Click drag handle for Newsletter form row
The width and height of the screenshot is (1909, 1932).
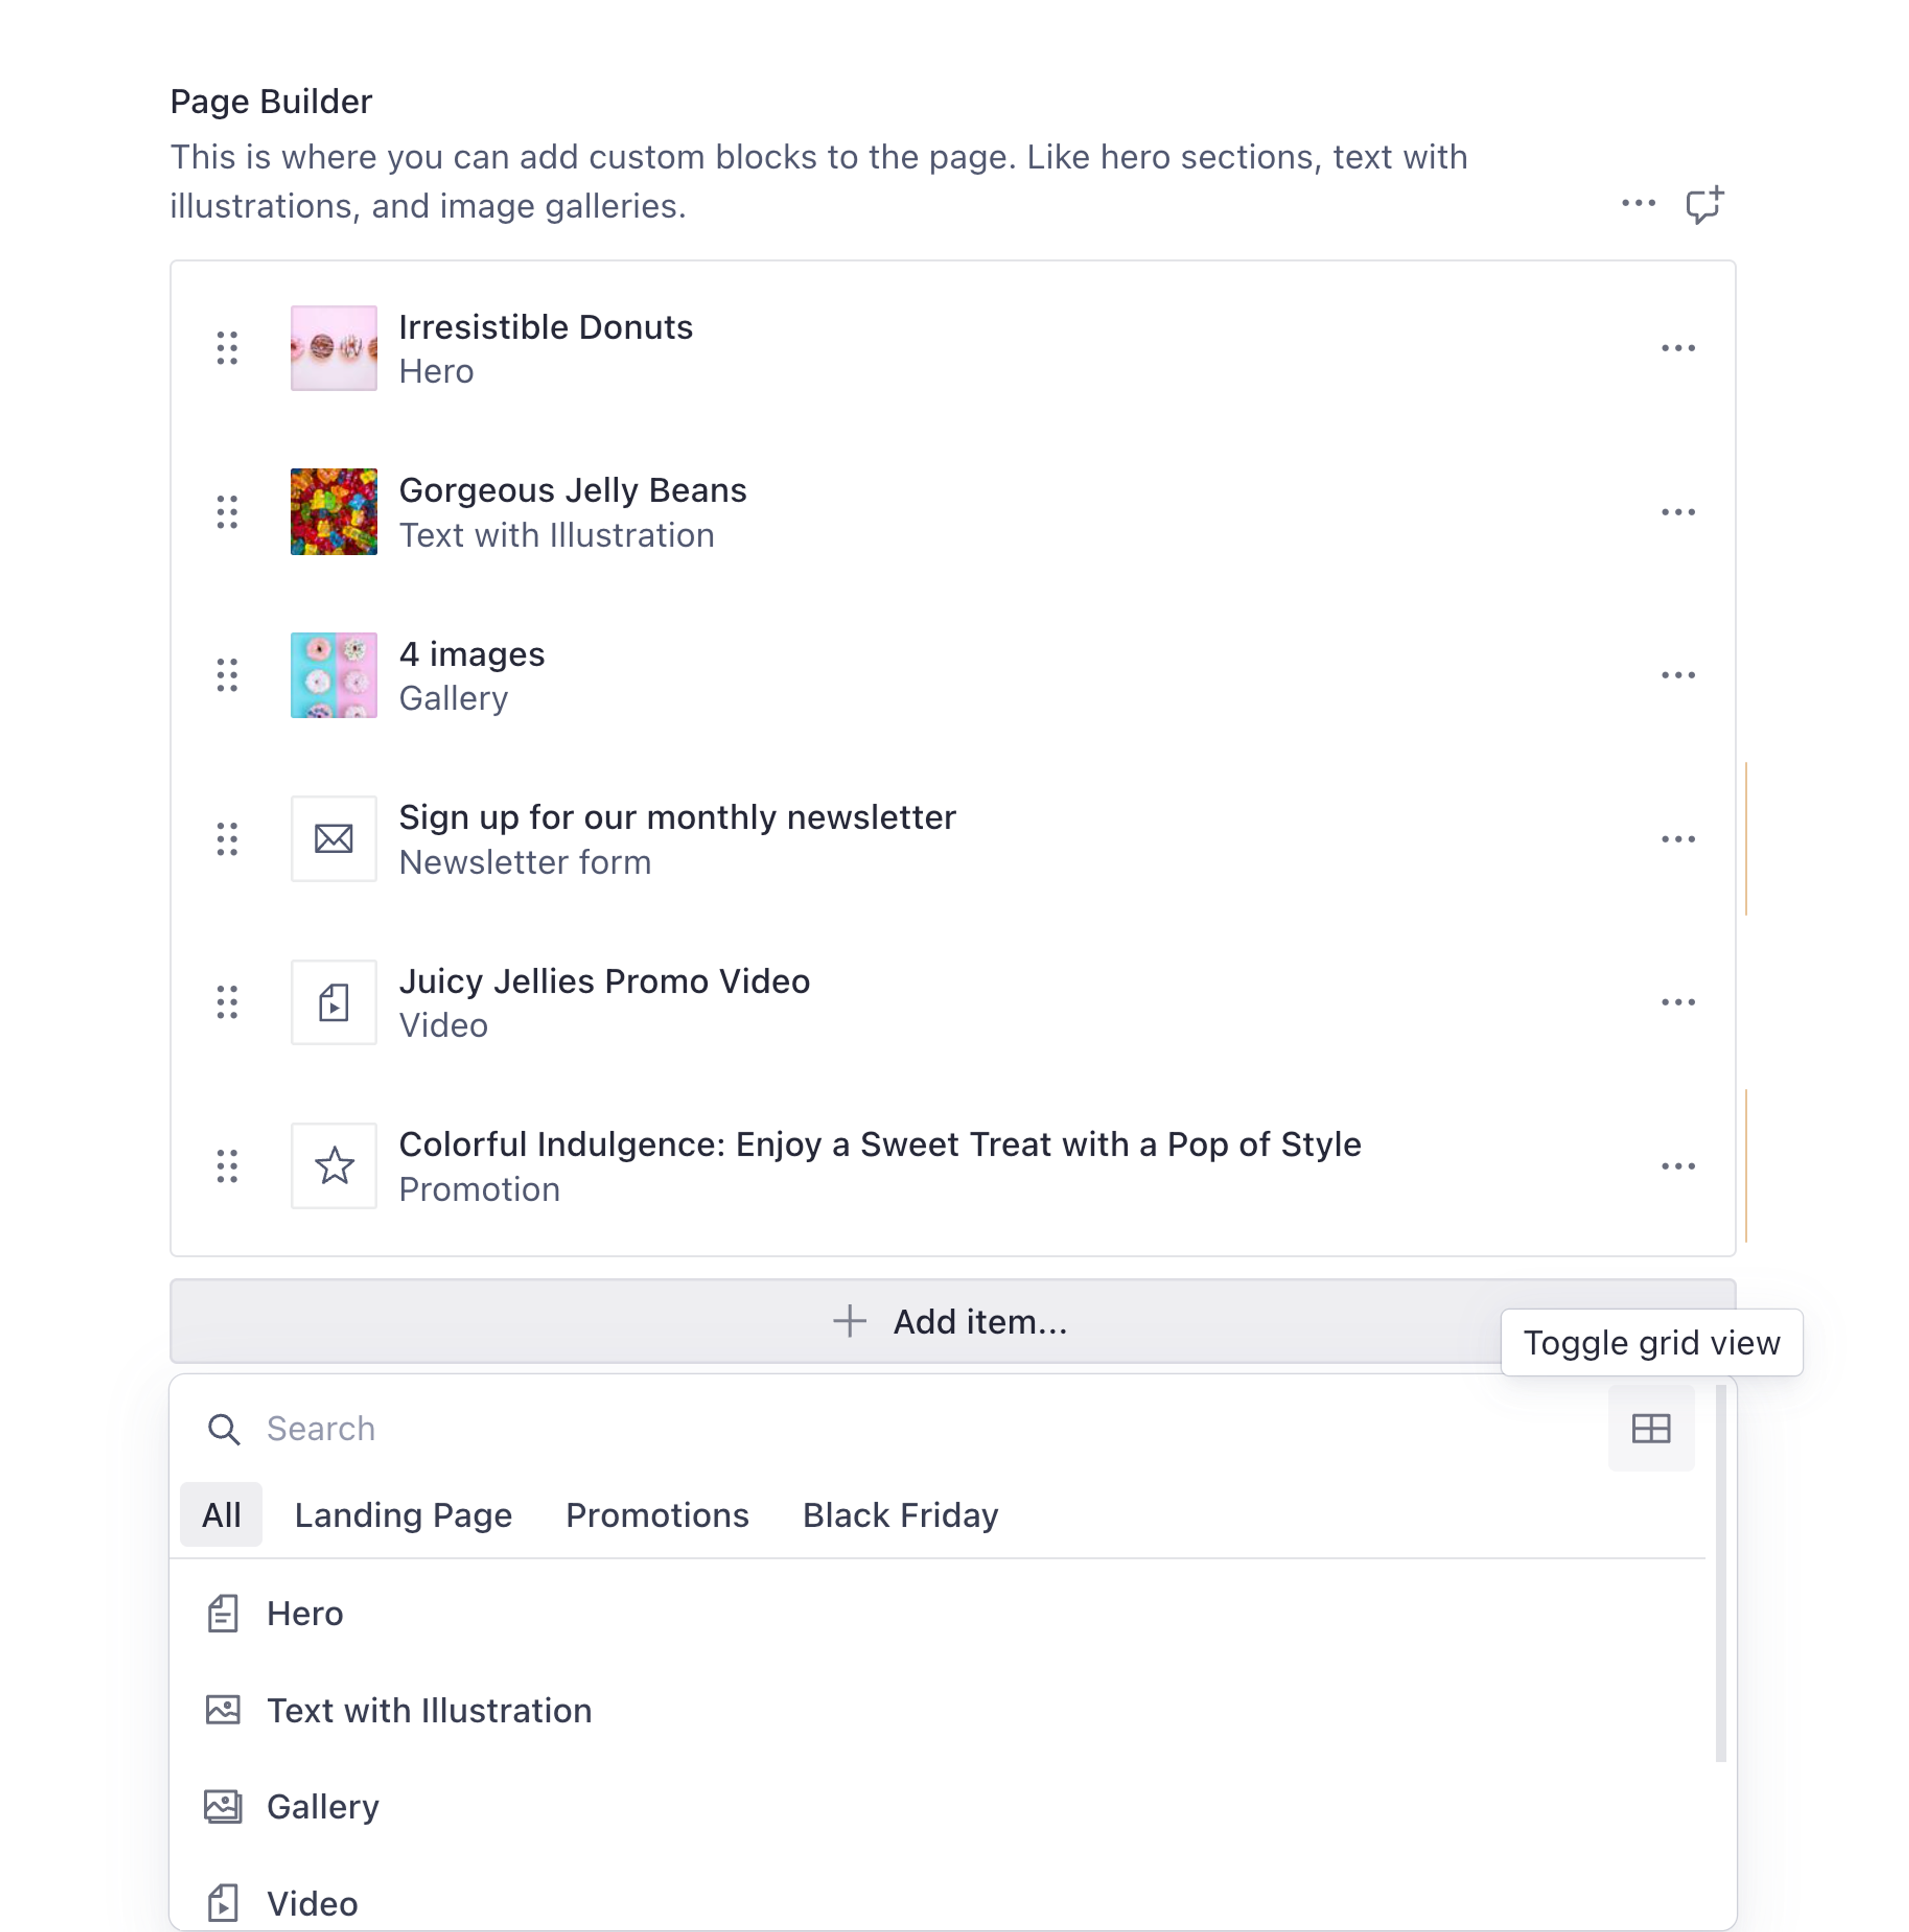(227, 839)
